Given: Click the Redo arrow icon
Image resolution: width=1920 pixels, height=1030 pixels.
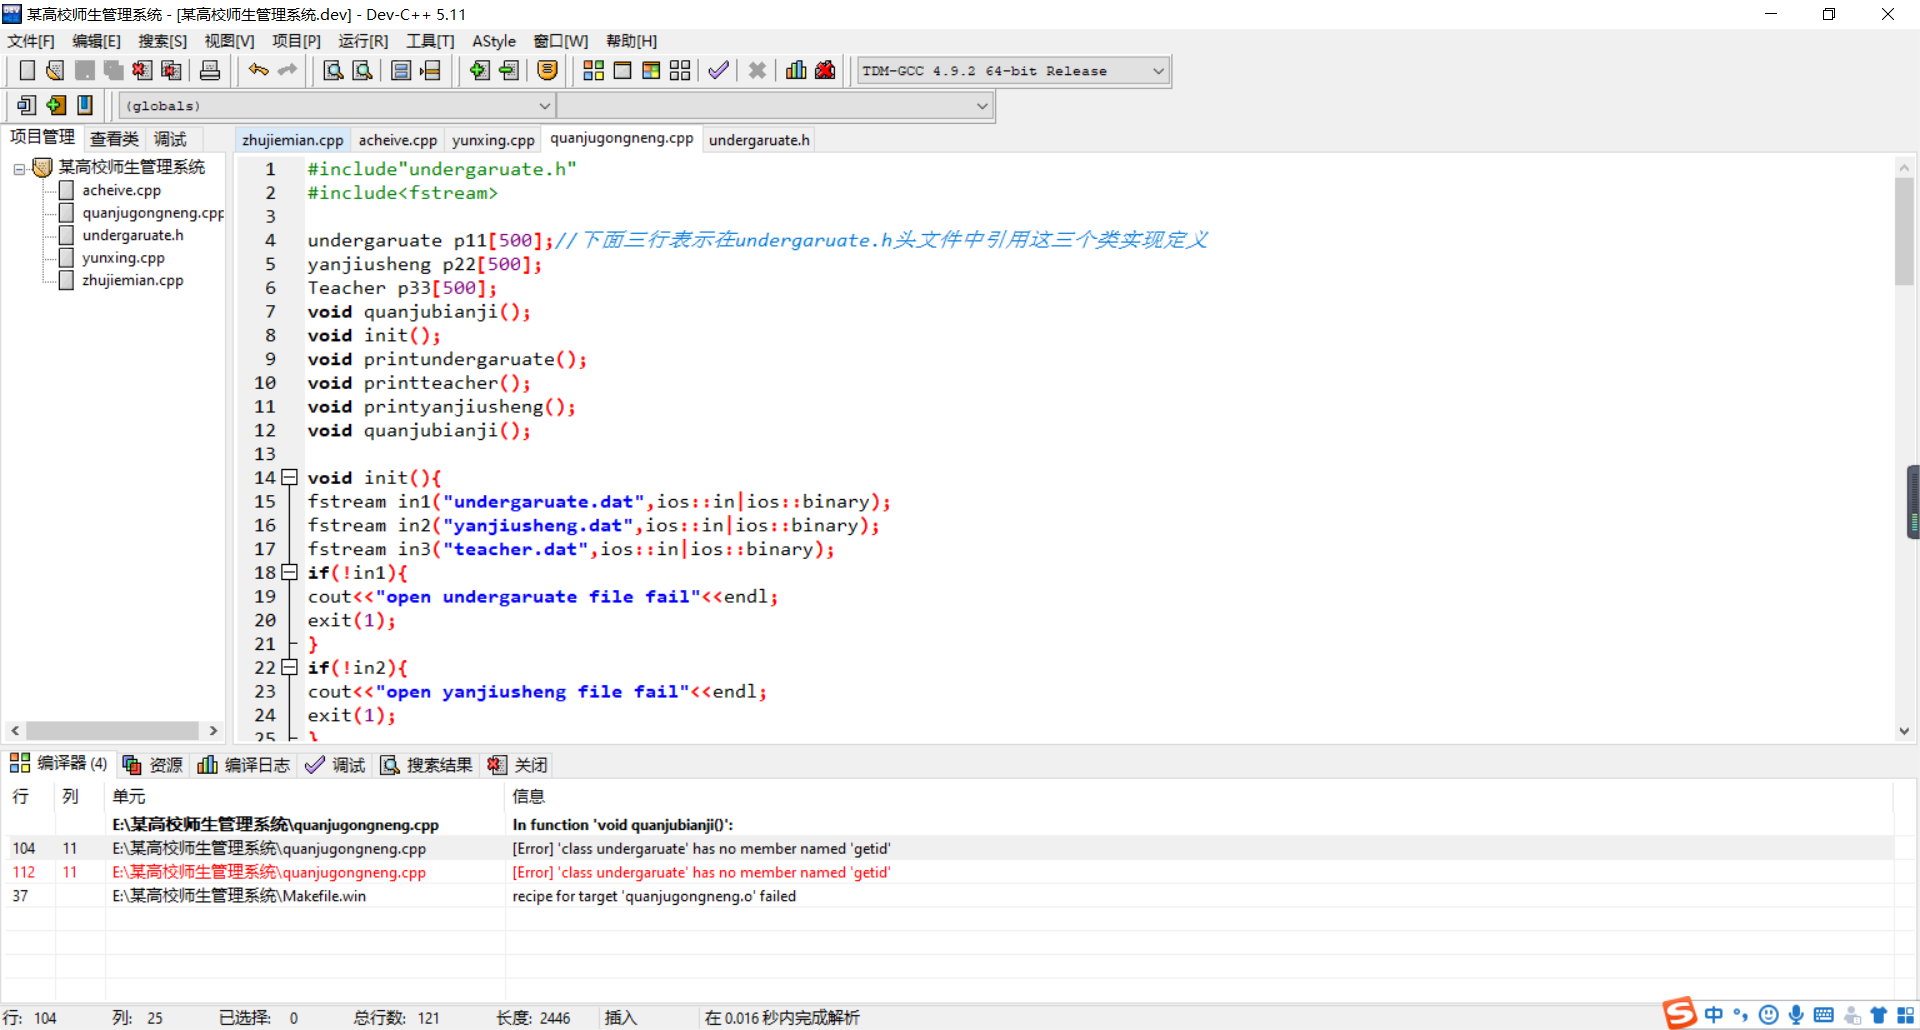Looking at the screenshot, I should click(x=288, y=70).
